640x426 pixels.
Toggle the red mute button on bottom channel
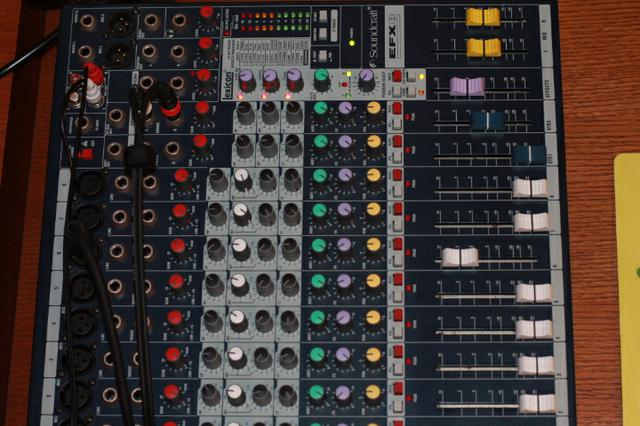pos(396,386)
